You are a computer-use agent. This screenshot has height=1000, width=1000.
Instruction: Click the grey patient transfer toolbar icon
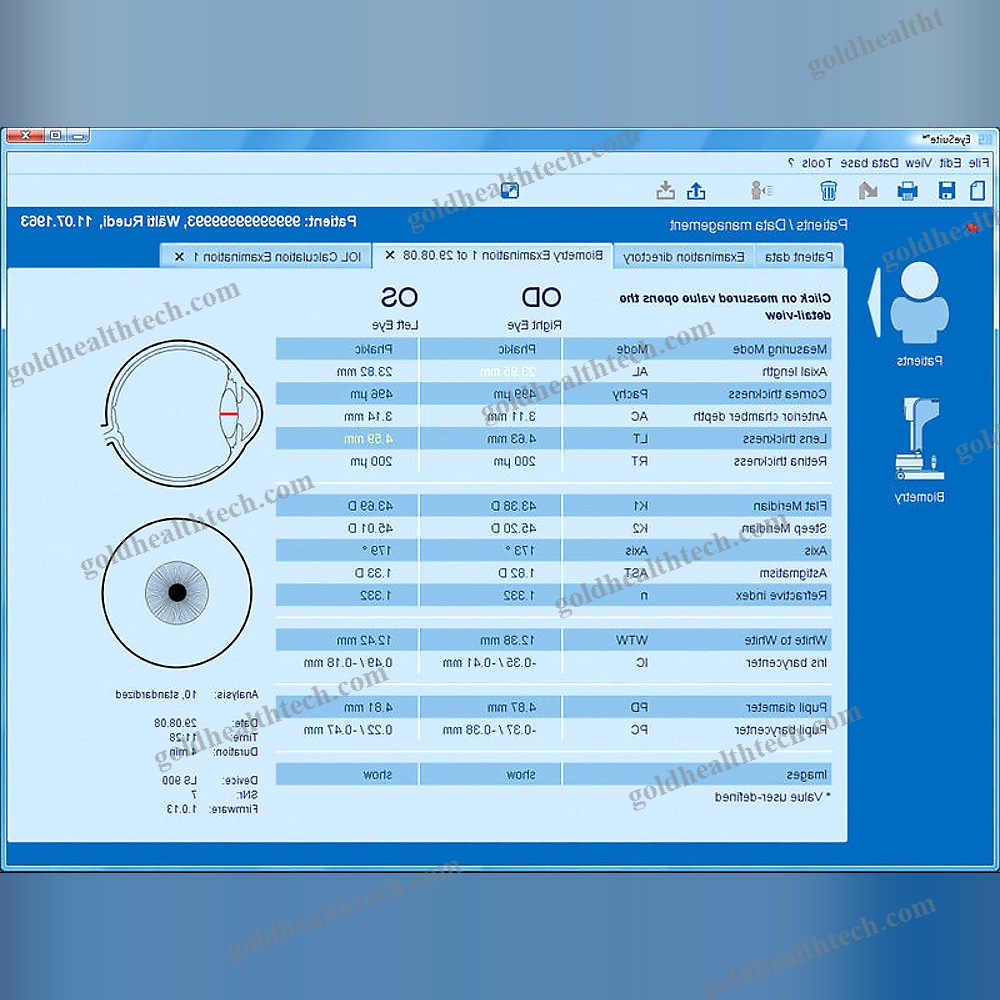click(x=761, y=190)
